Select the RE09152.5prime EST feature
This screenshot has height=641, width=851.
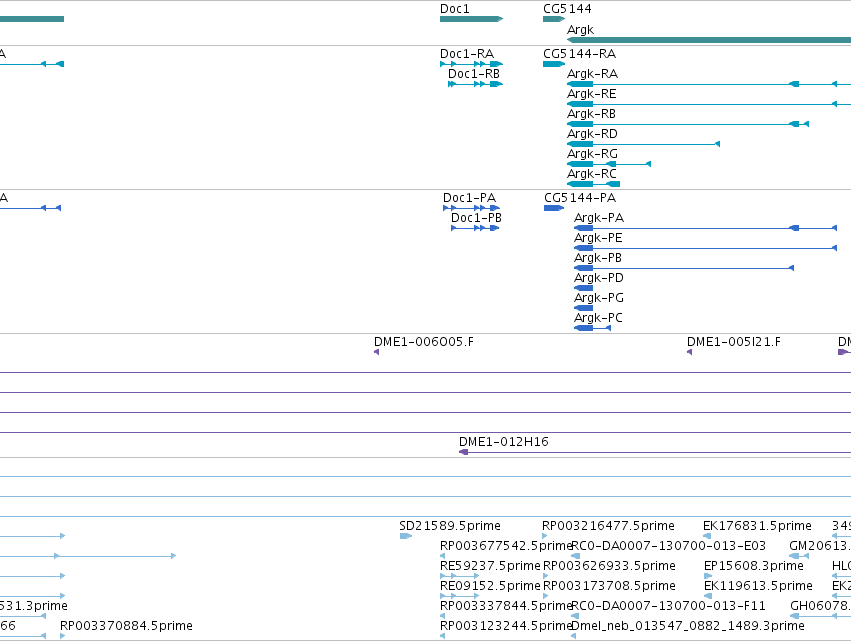pyautogui.click(x=459, y=596)
